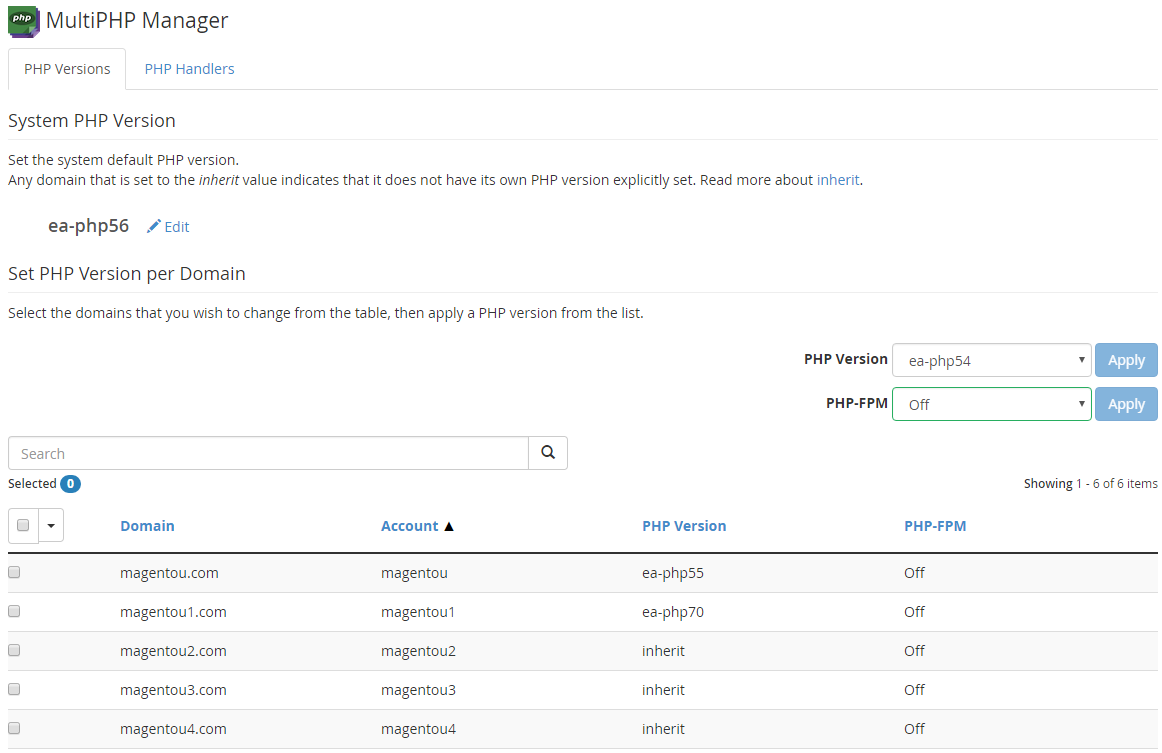Apply the selected PHP Version

[x=1126, y=360]
